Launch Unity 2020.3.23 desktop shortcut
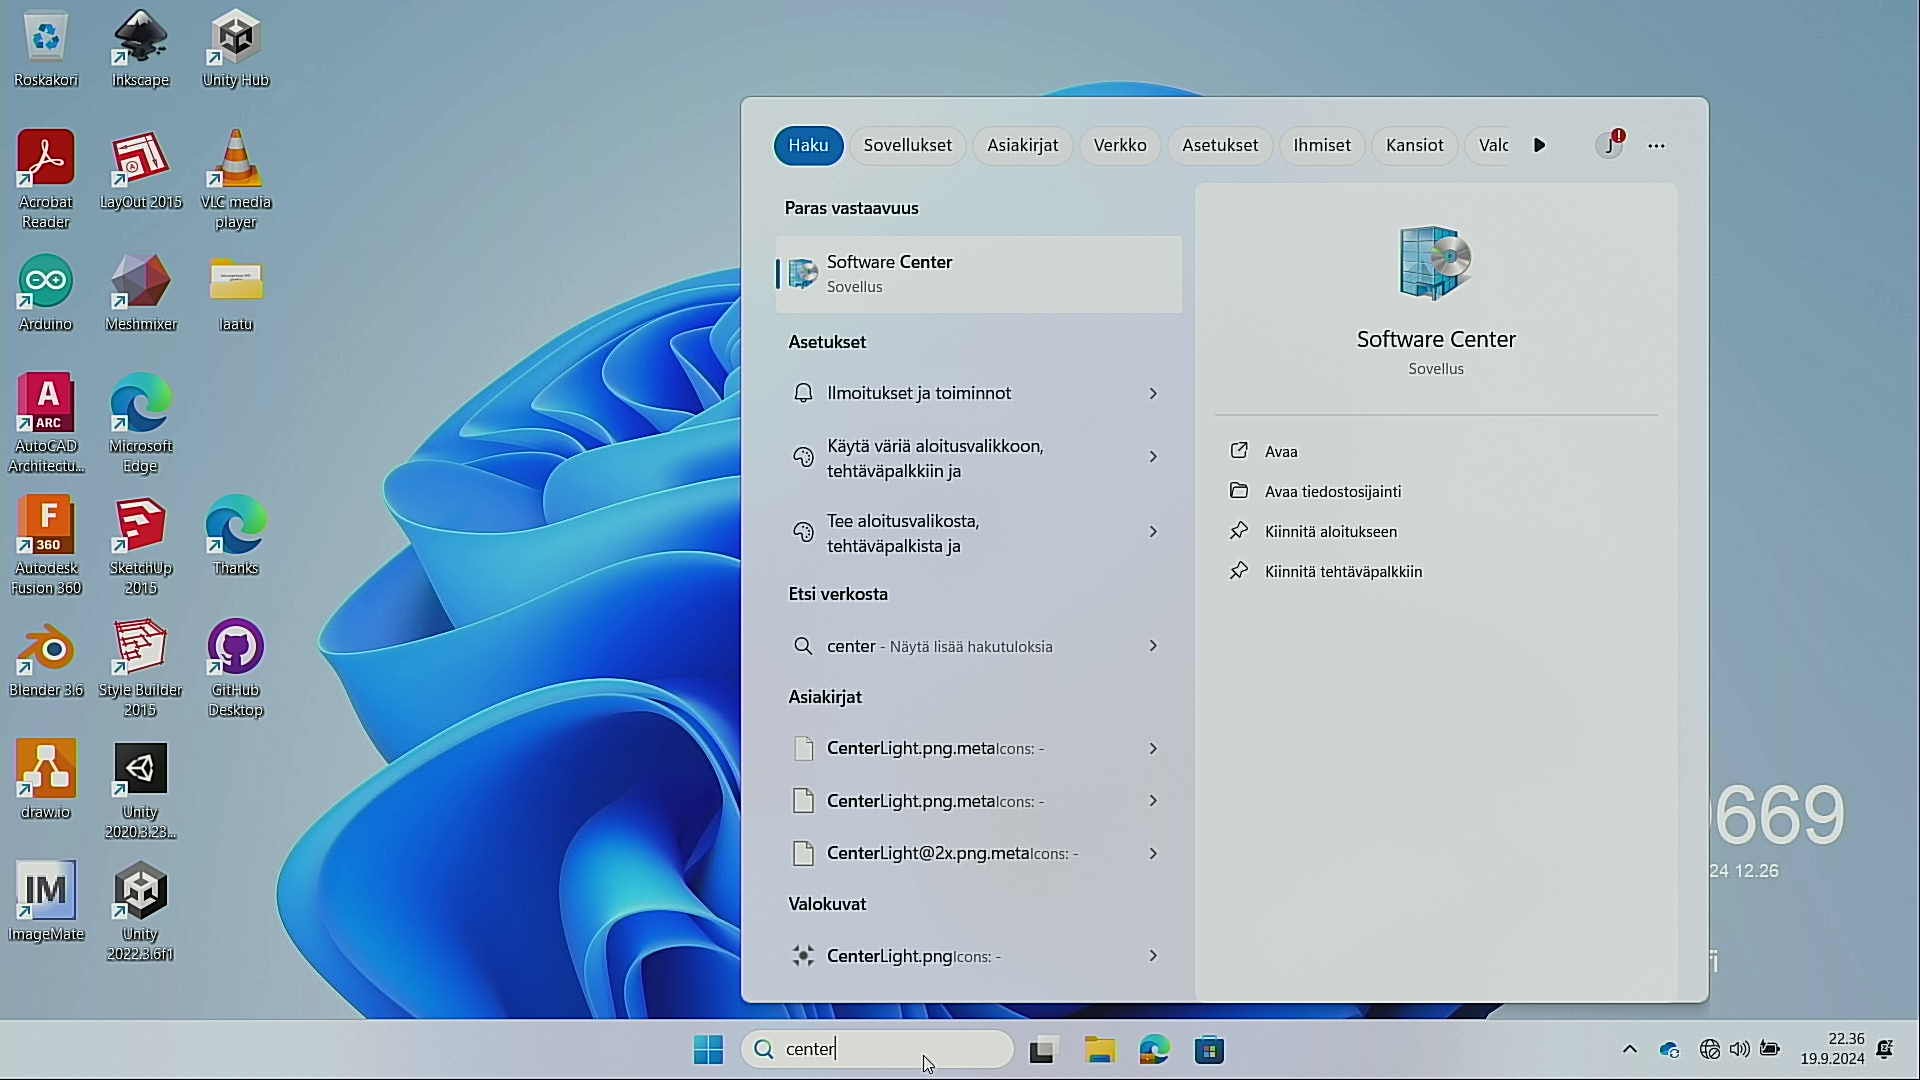Viewport: 1920px width, 1080px height. click(x=140, y=790)
